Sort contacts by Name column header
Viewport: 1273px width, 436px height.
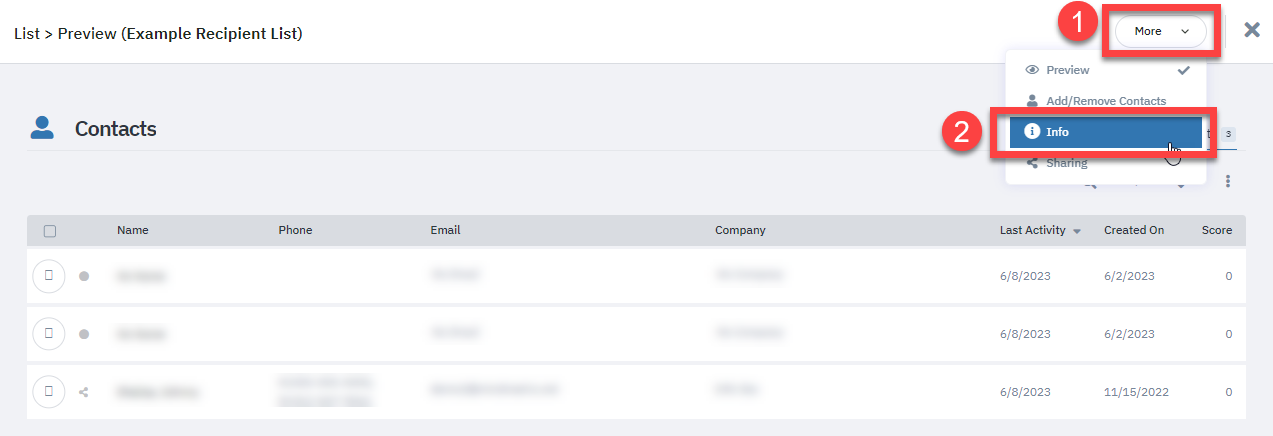132,230
